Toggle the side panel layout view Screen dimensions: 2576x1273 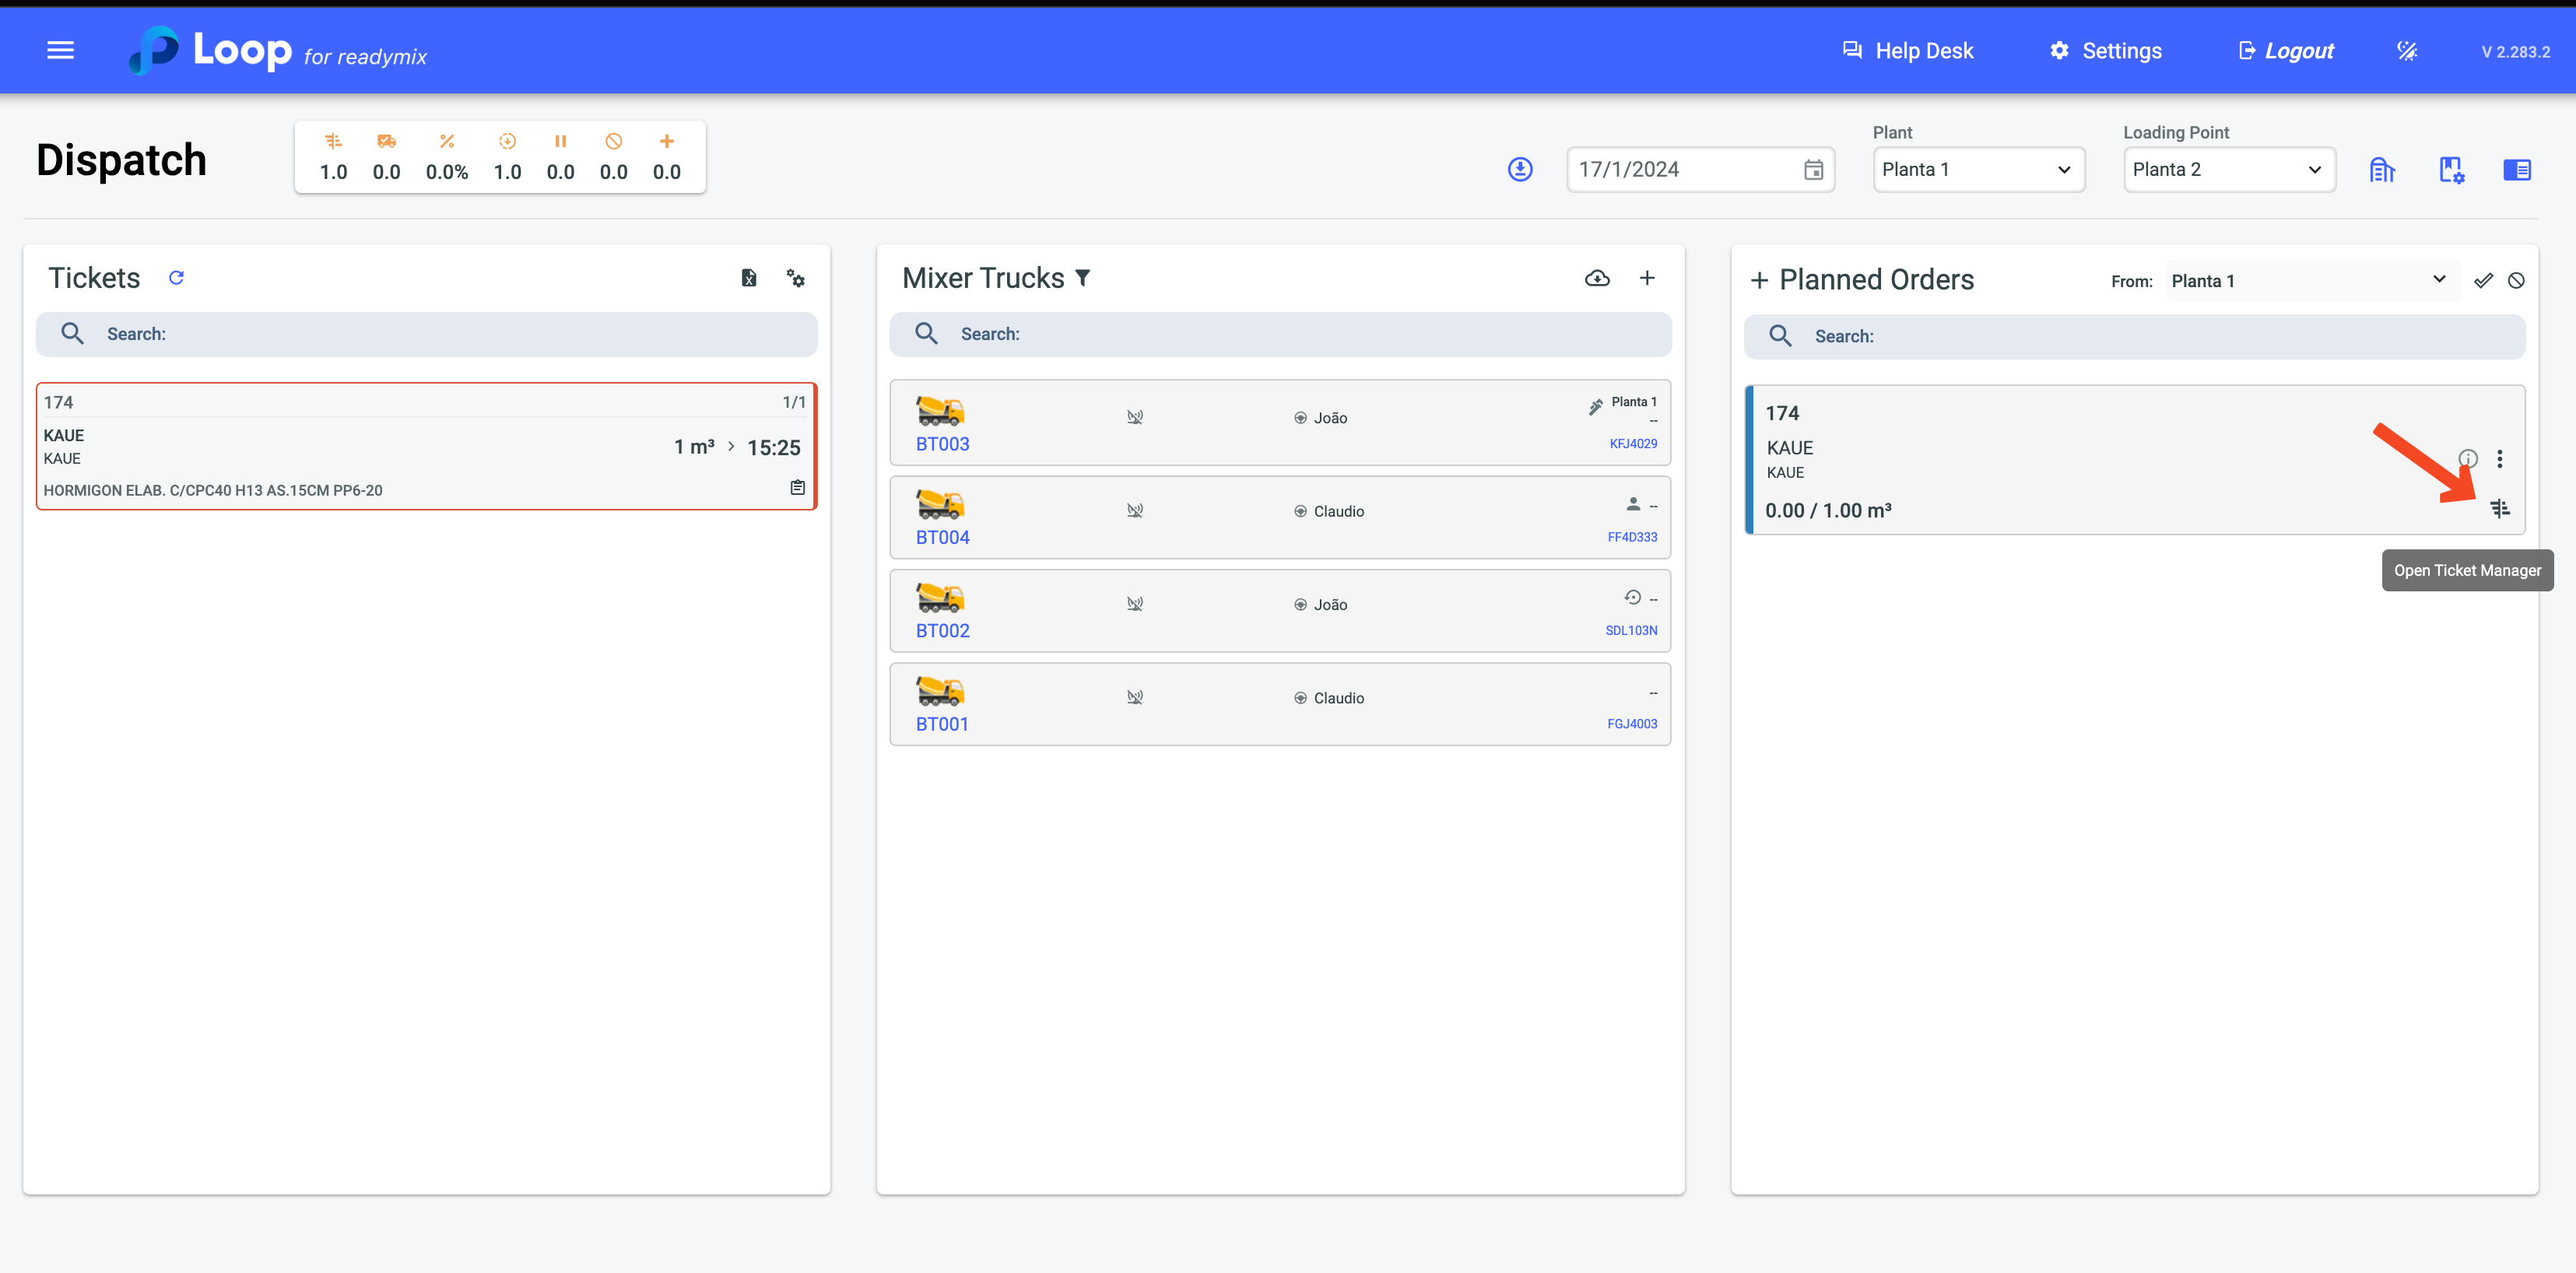(2516, 170)
